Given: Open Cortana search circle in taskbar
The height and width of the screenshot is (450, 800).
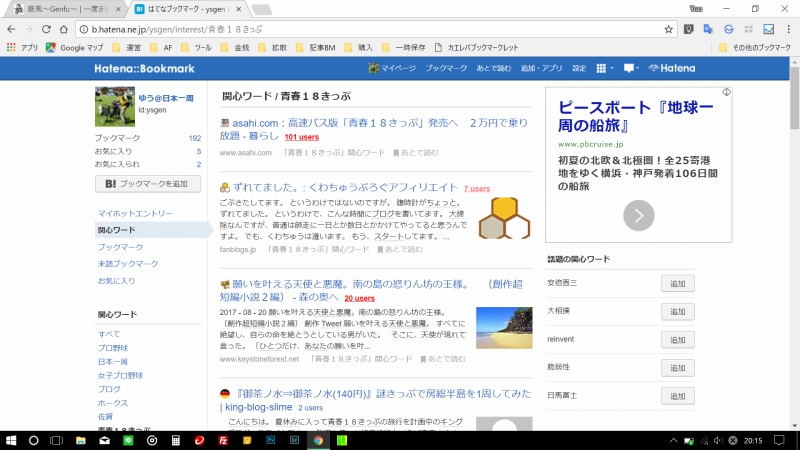Looking at the screenshot, I should point(33,440).
